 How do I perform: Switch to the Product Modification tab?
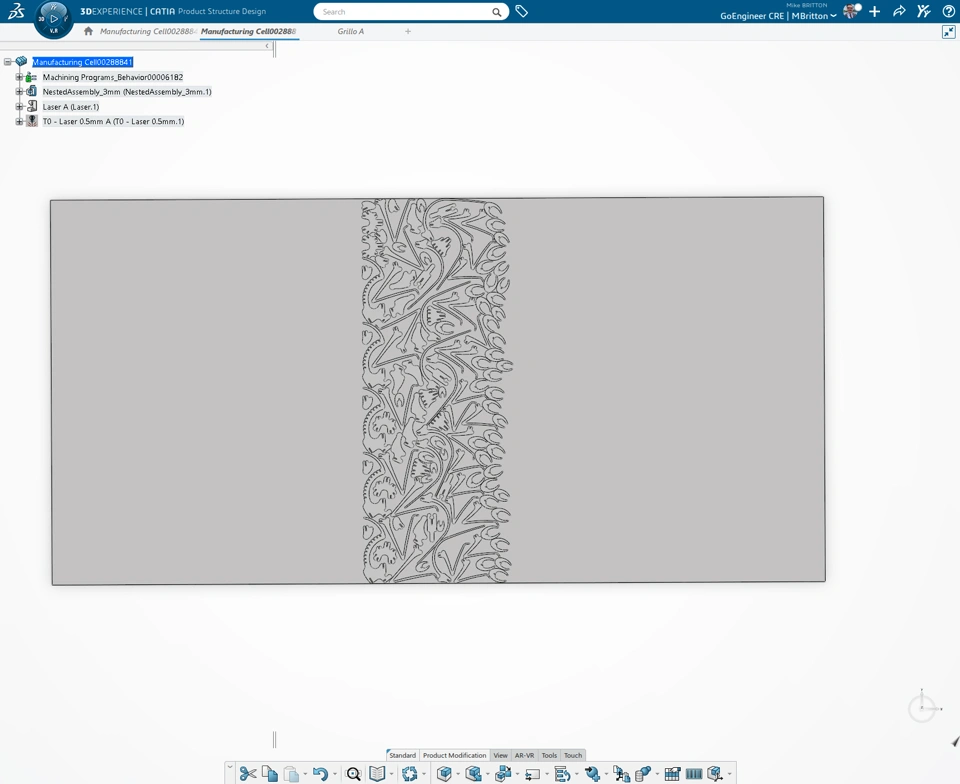click(x=454, y=755)
